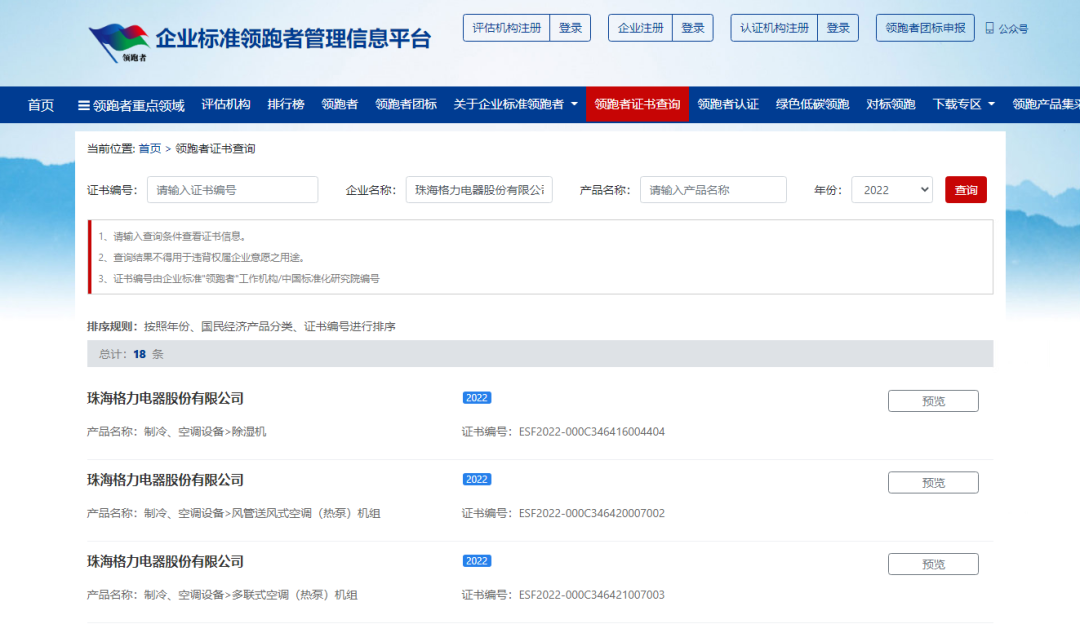Preview the 多联式空调 certificate
This screenshot has height=624, width=1080.
[x=932, y=564]
